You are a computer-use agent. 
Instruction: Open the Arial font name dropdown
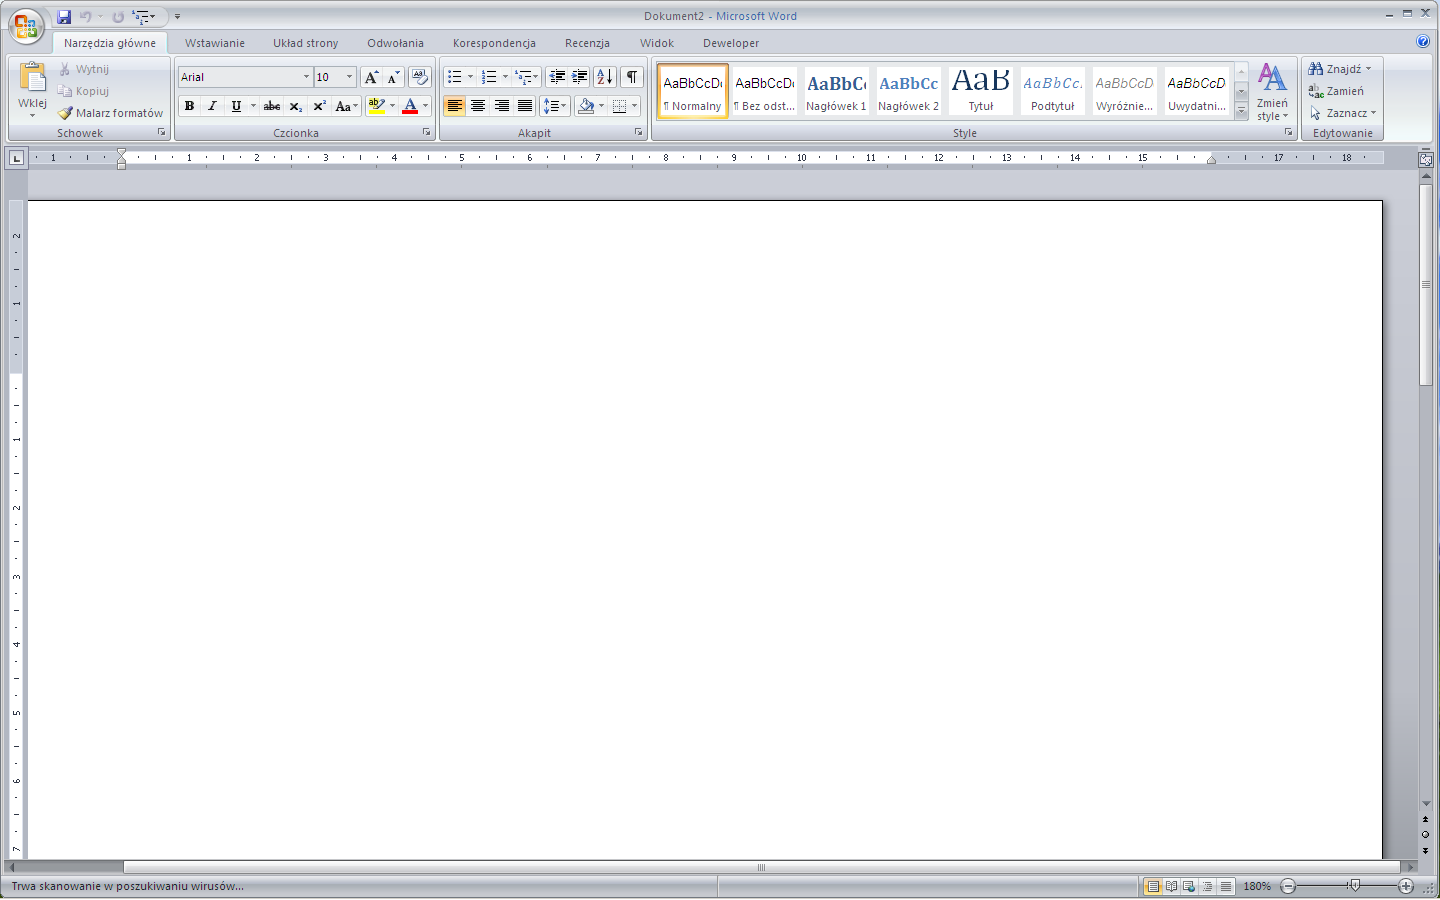pyautogui.click(x=306, y=77)
